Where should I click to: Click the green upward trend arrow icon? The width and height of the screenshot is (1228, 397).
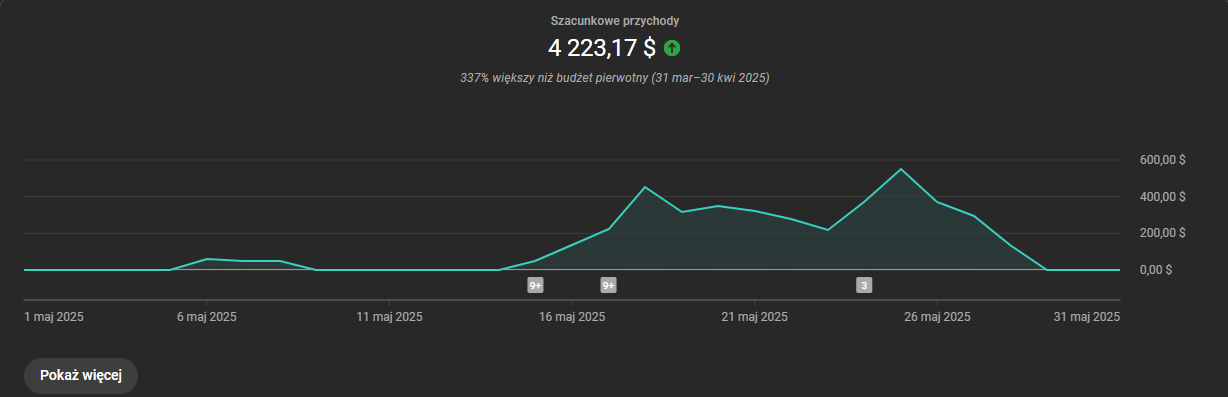click(672, 47)
